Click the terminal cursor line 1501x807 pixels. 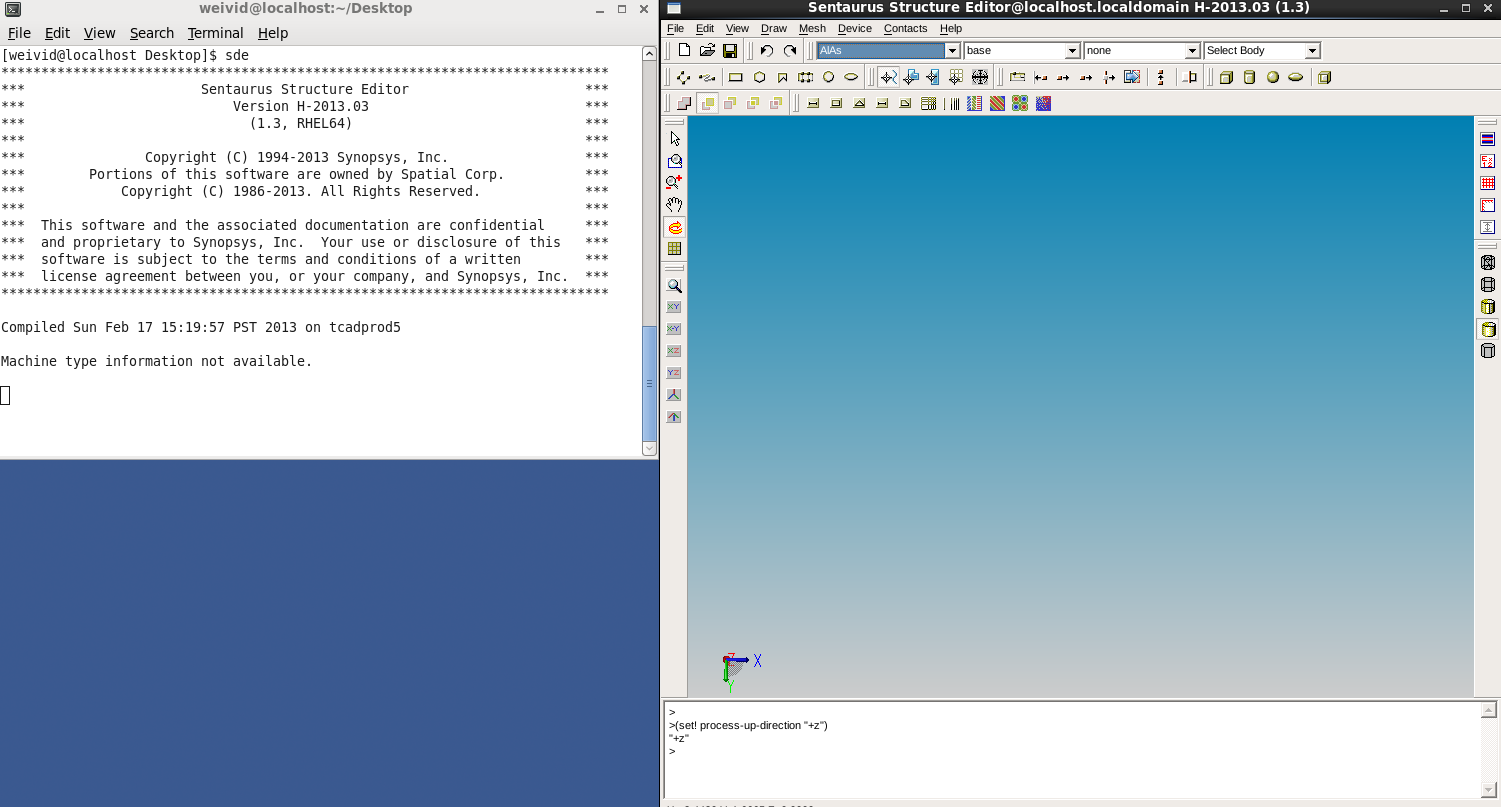5,395
